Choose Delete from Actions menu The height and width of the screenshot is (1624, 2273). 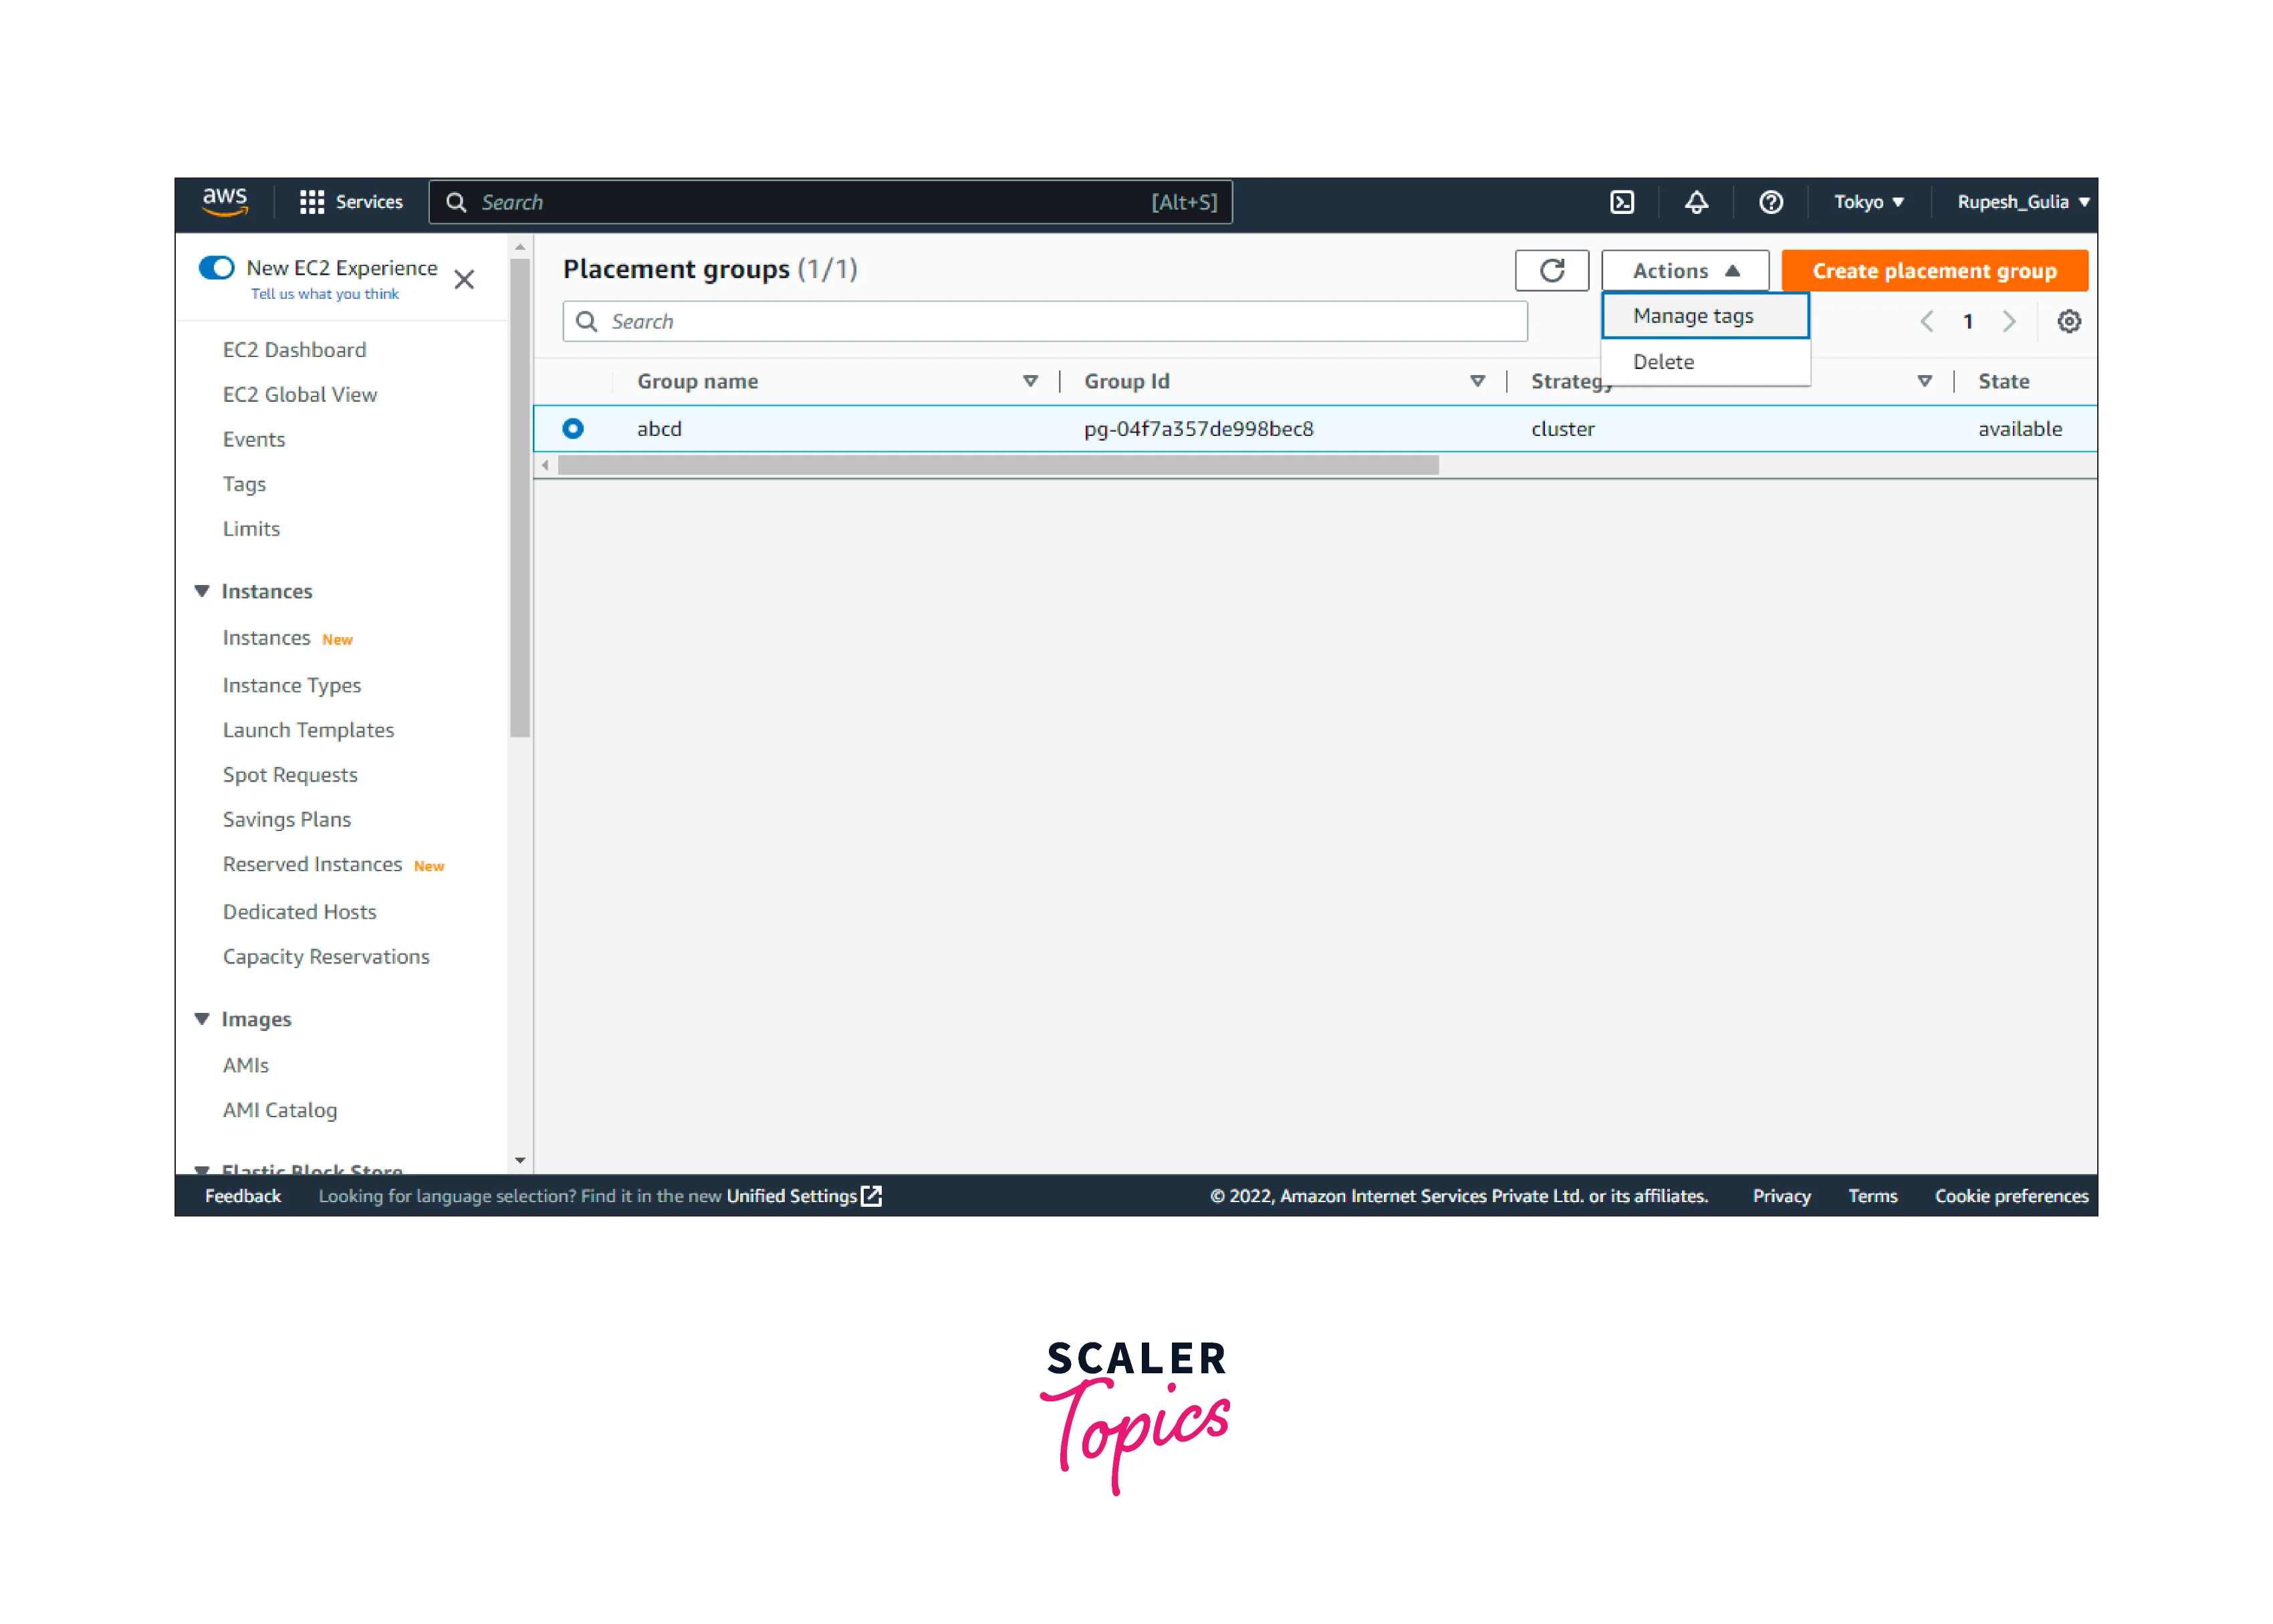[x=1663, y=362]
